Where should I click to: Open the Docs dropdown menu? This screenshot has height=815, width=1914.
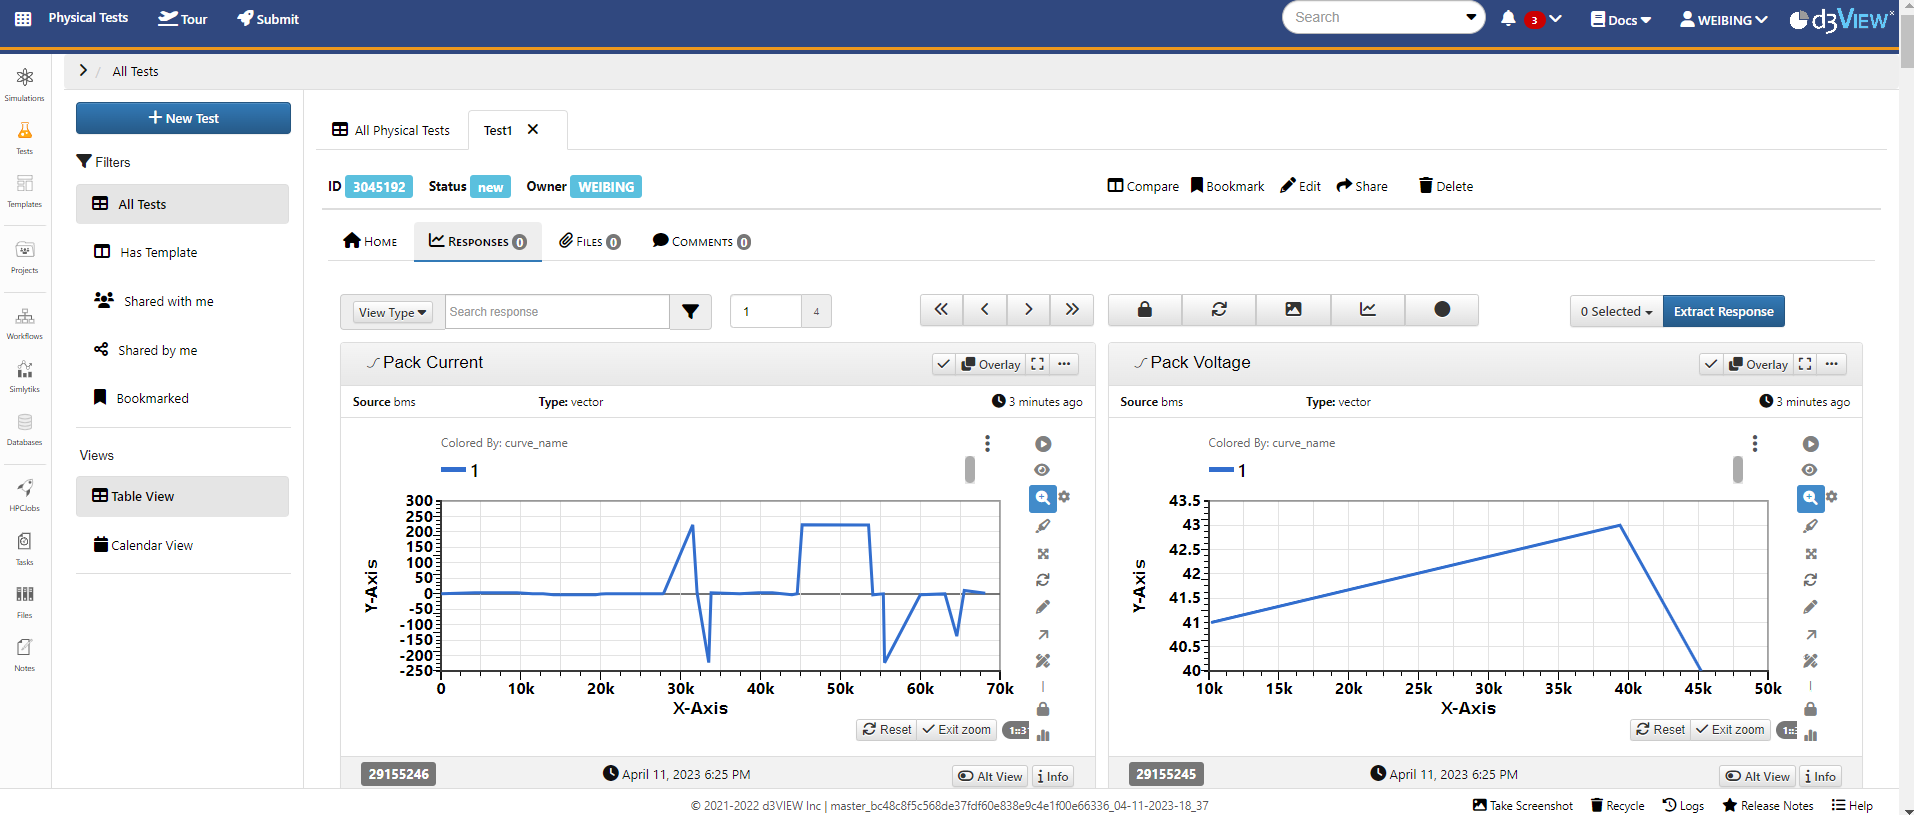(1621, 19)
